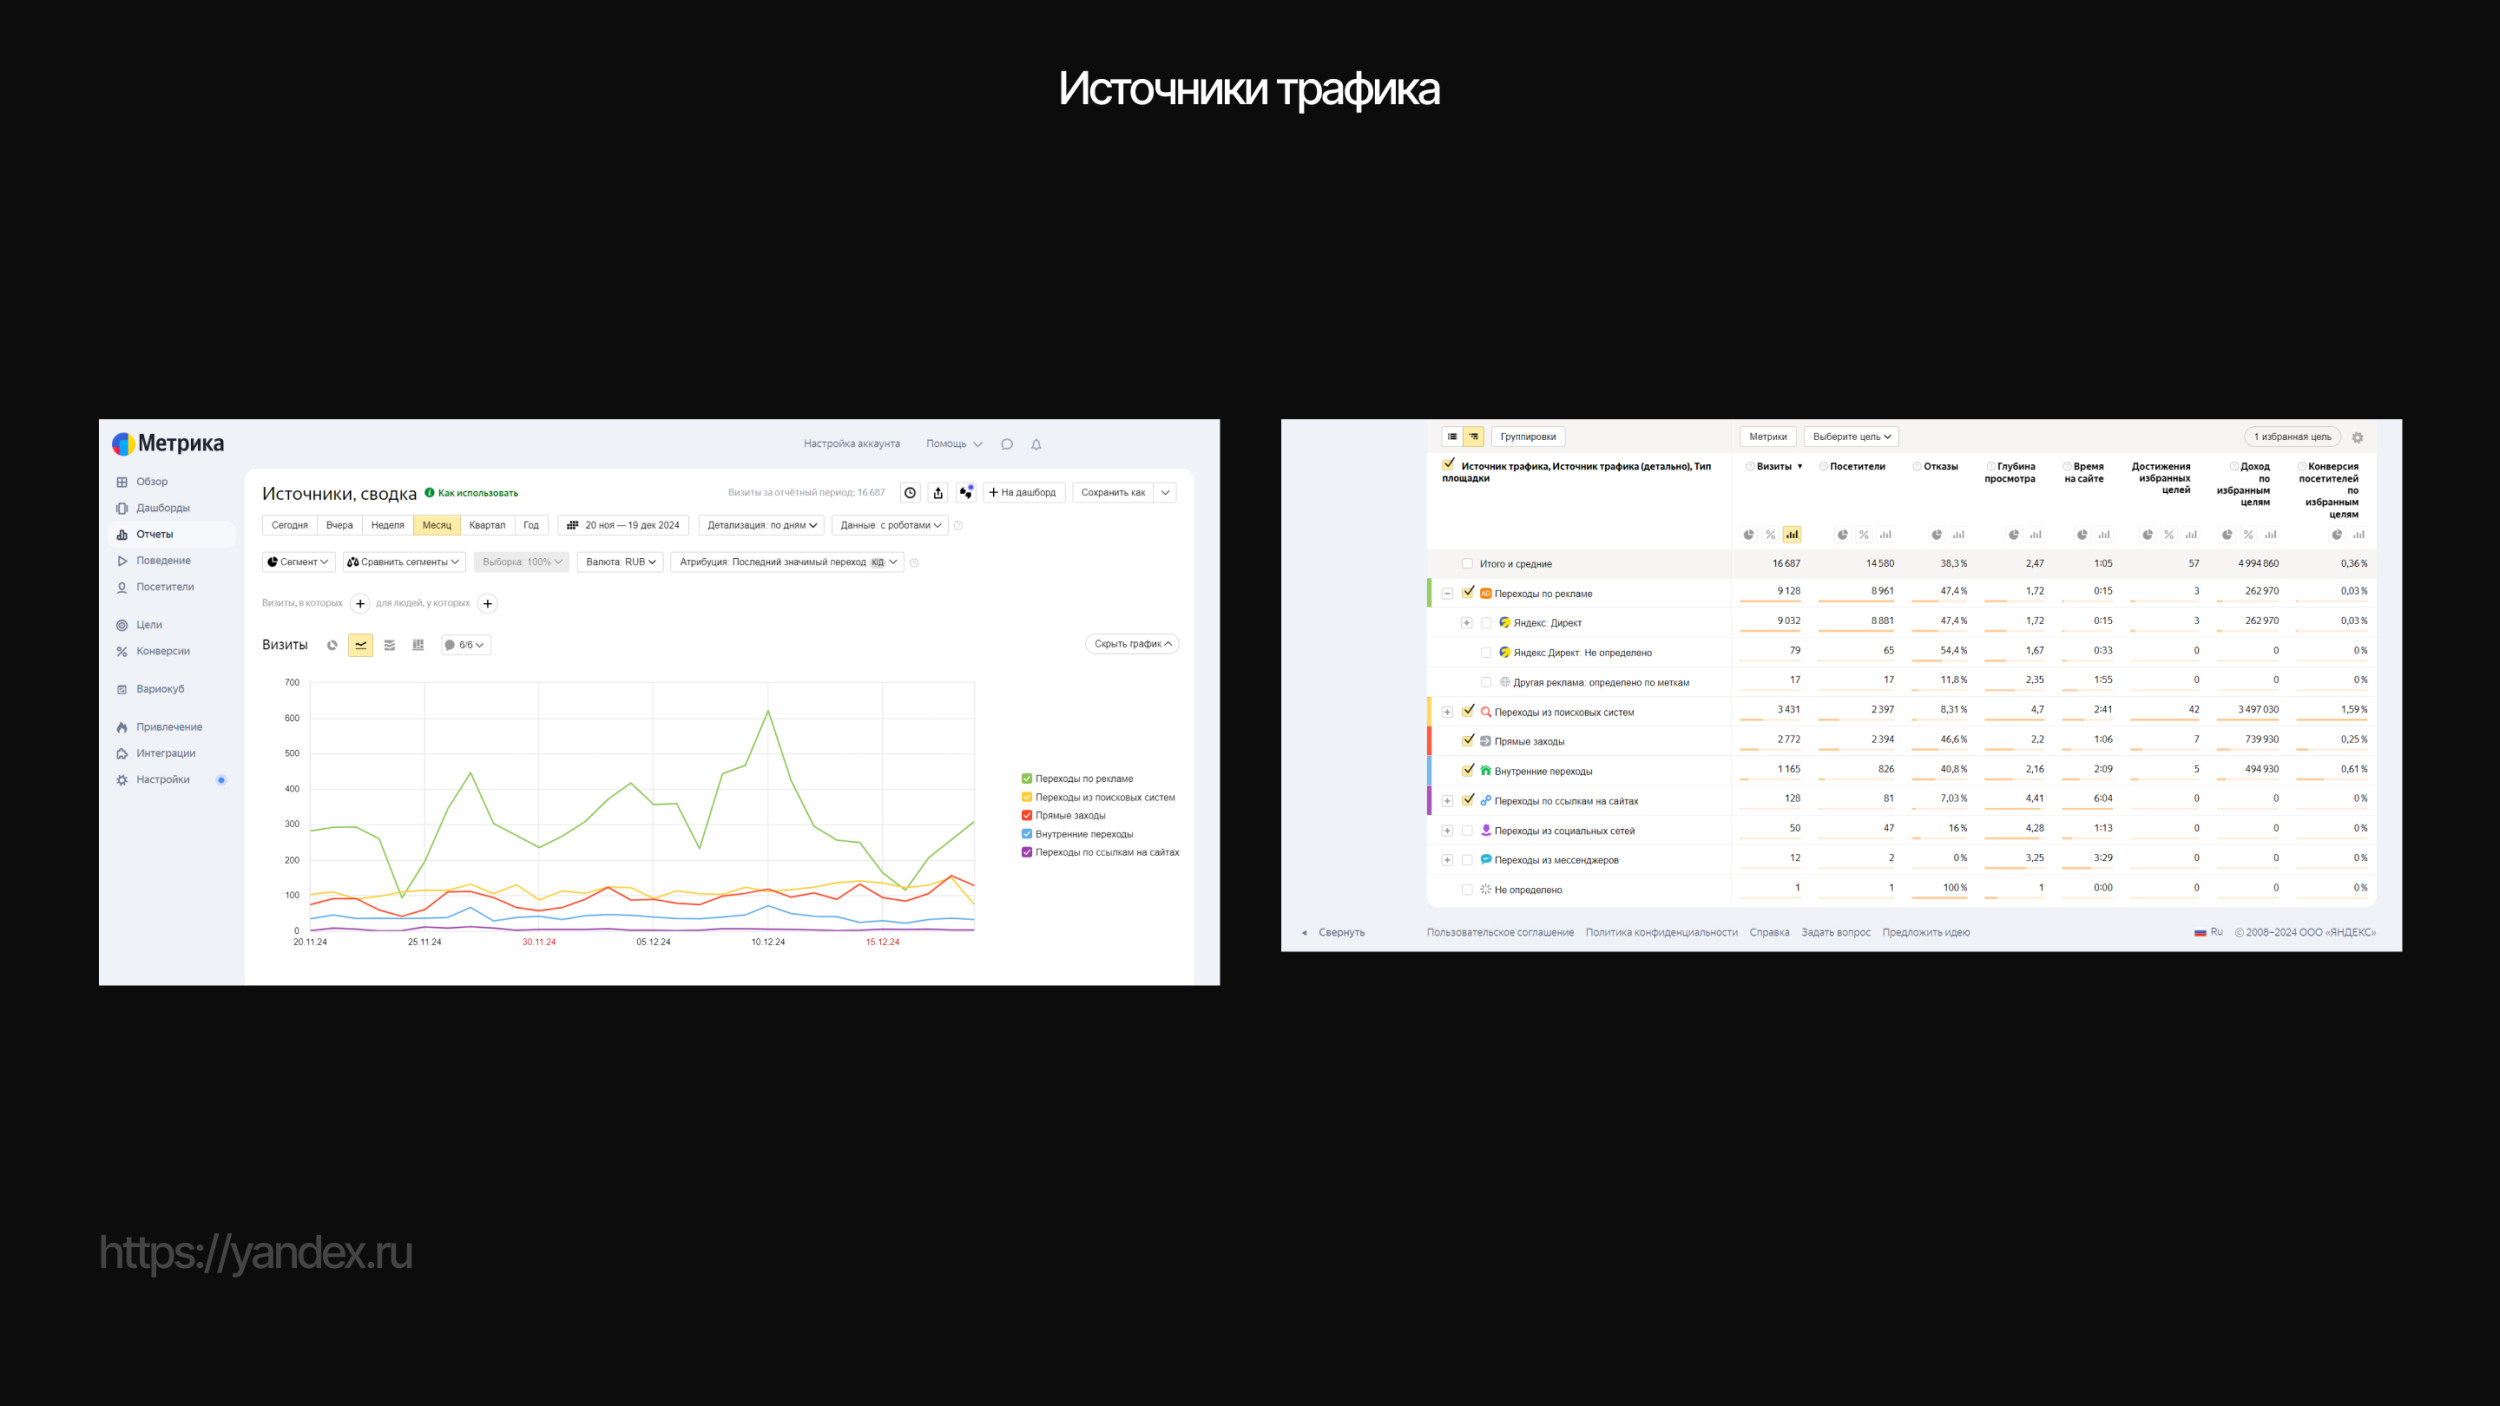The image size is (2500, 1406).
Task: Switch table to flat list view
Action: [1452, 437]
